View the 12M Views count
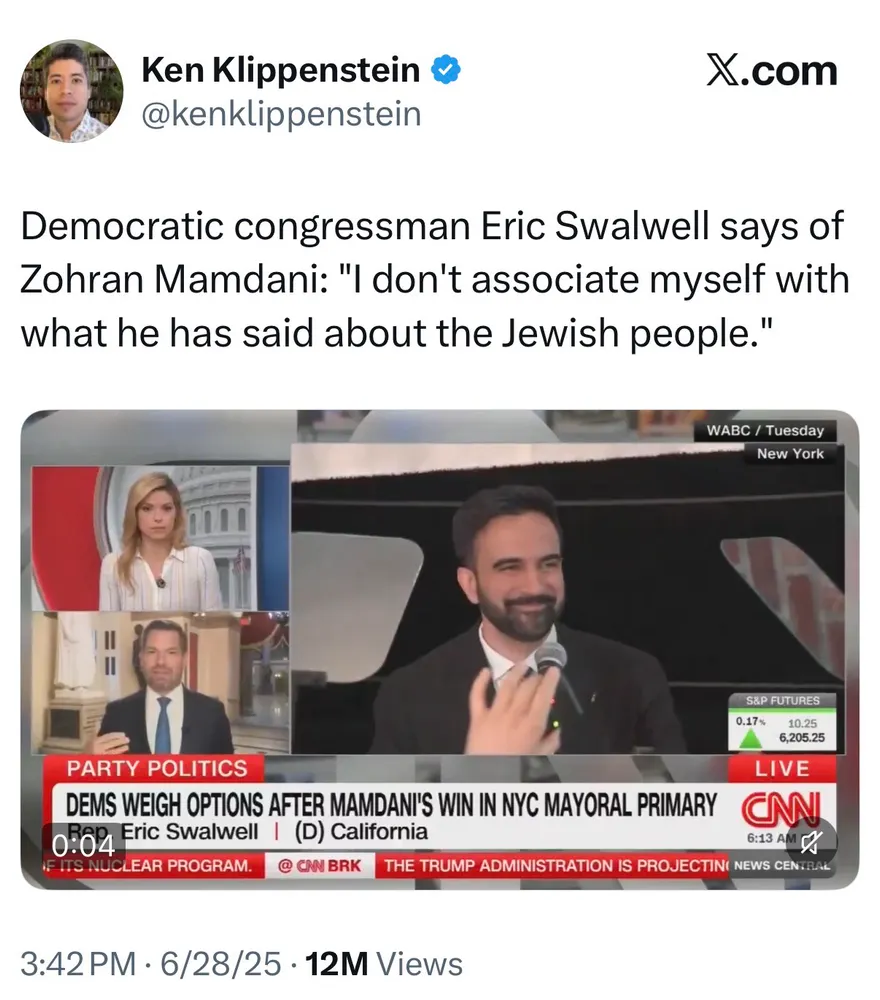 point(384,963)
